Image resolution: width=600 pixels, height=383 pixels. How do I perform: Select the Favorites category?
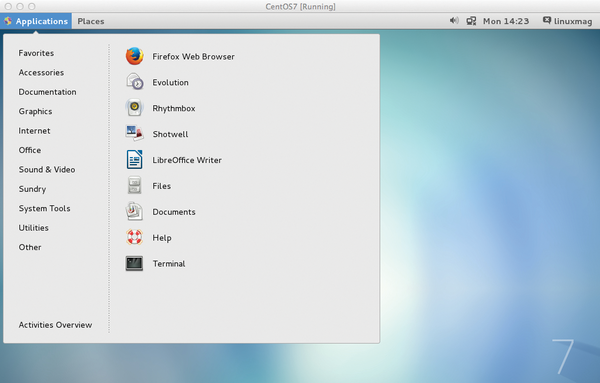(36, 53)
